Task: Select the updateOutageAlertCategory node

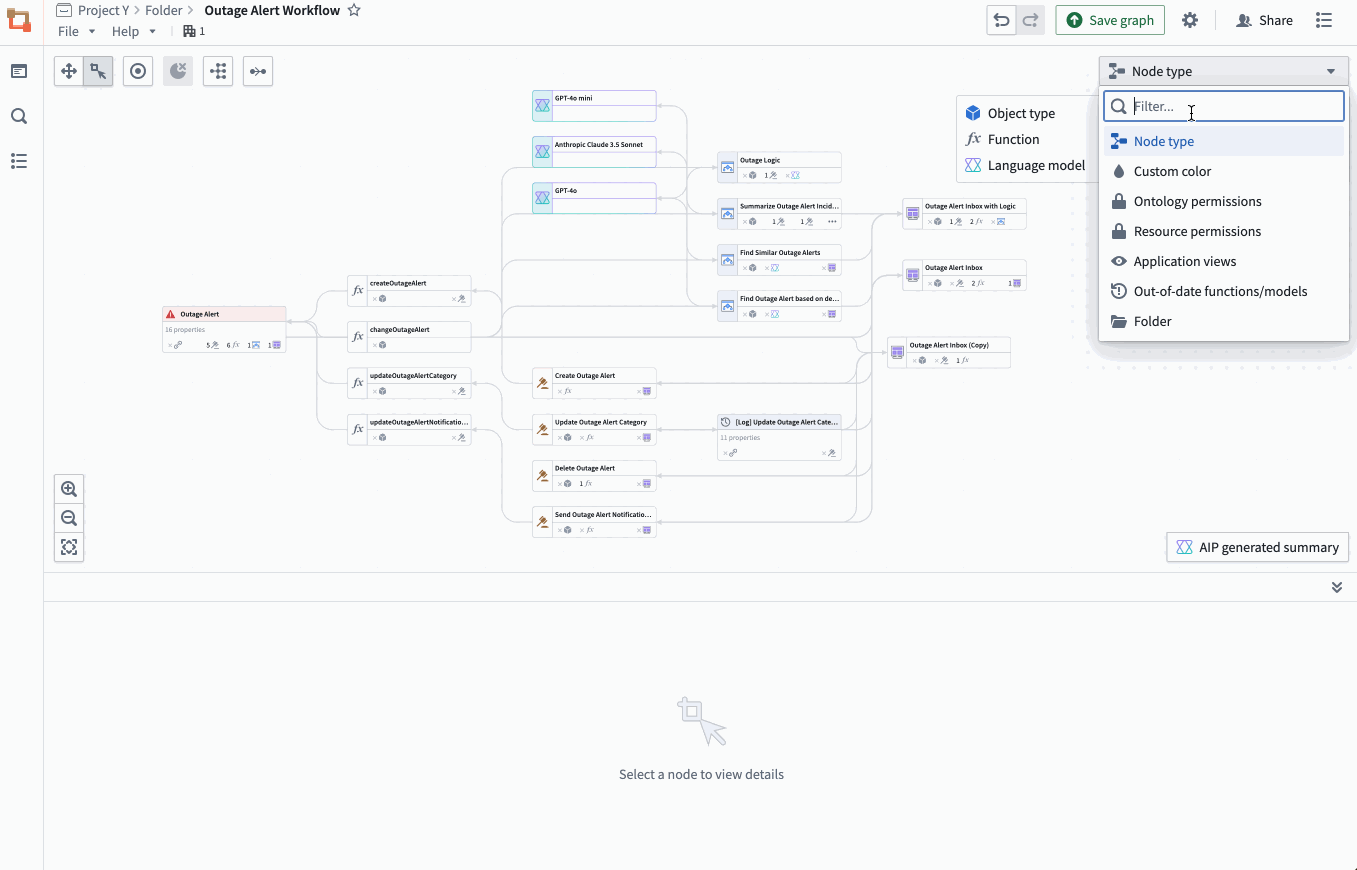Action: point(409,383)
